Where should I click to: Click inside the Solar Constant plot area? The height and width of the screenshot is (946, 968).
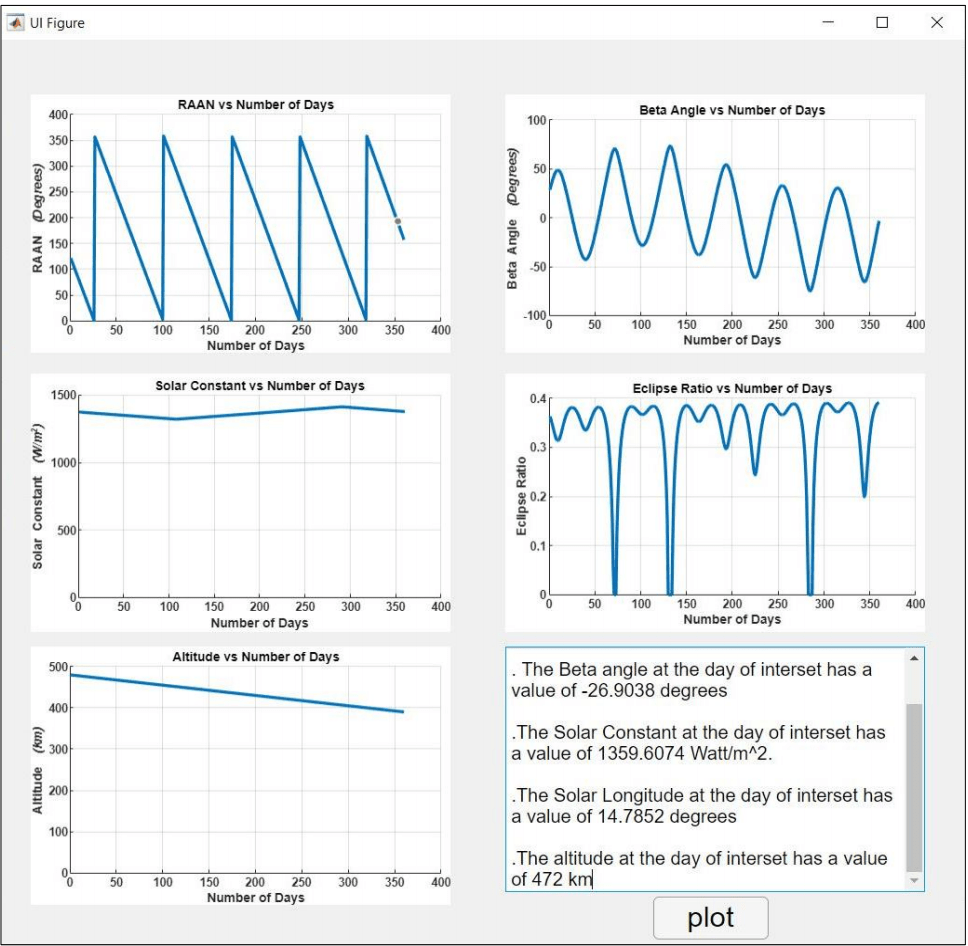pos(258,500)
